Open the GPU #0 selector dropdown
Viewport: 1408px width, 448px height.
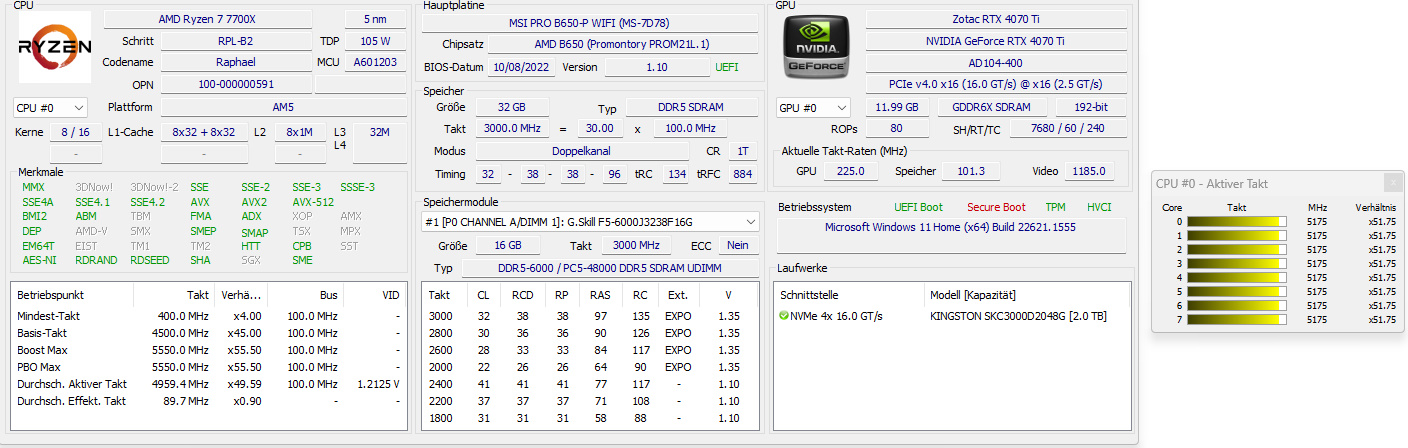(813, 107)
